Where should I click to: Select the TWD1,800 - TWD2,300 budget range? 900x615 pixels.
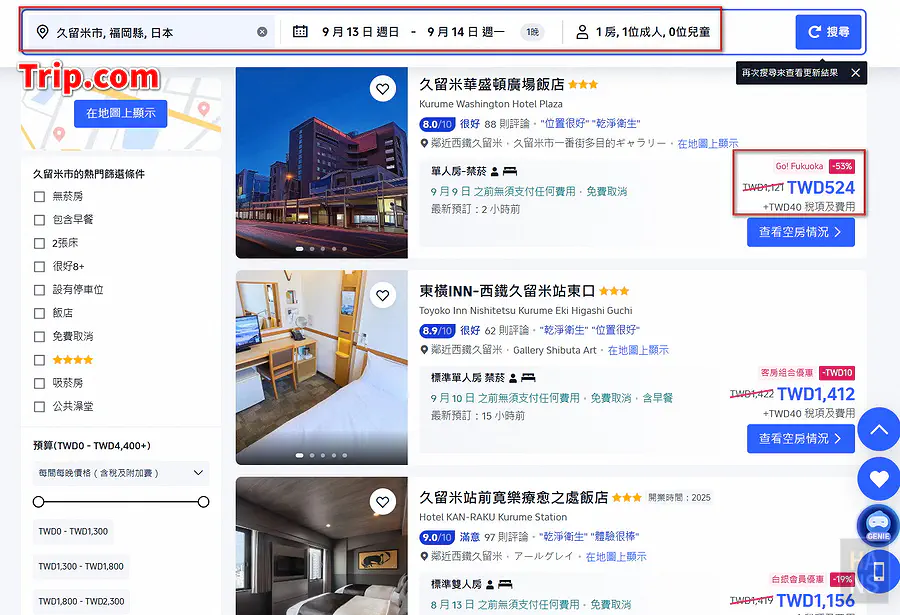(x=81, y=602)
